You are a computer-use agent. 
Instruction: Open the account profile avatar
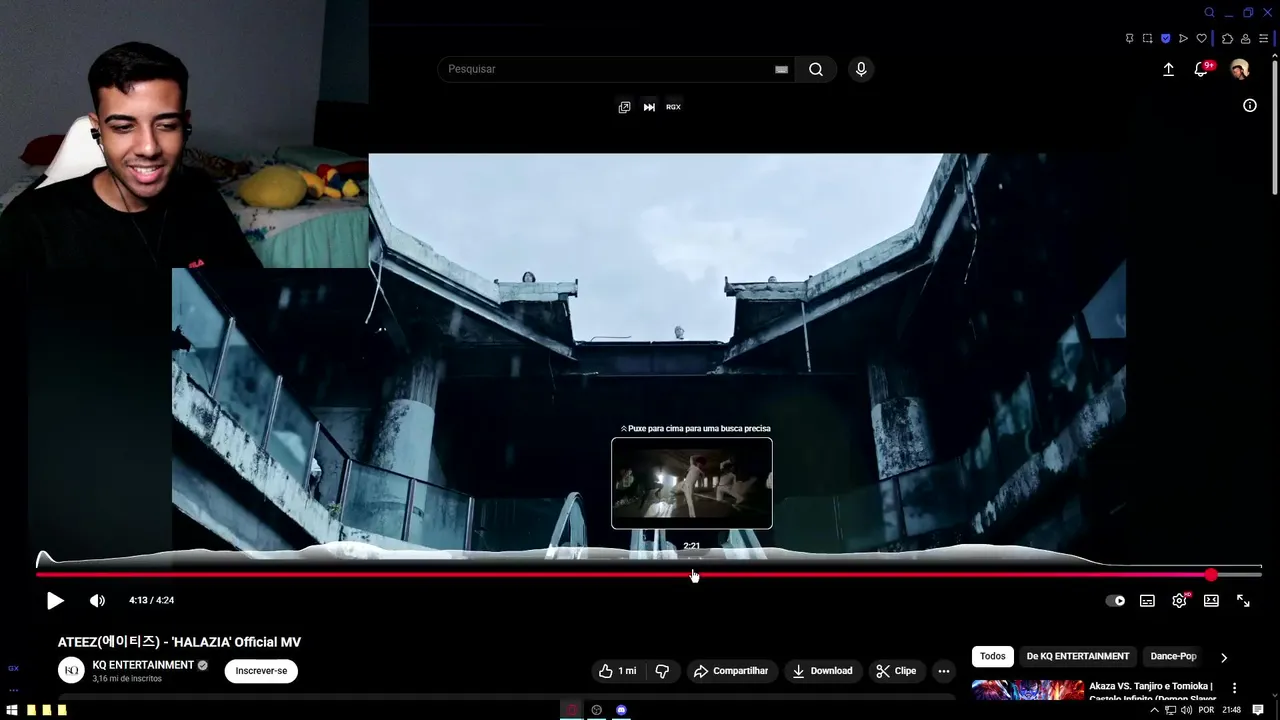(x=1240, y=69)
